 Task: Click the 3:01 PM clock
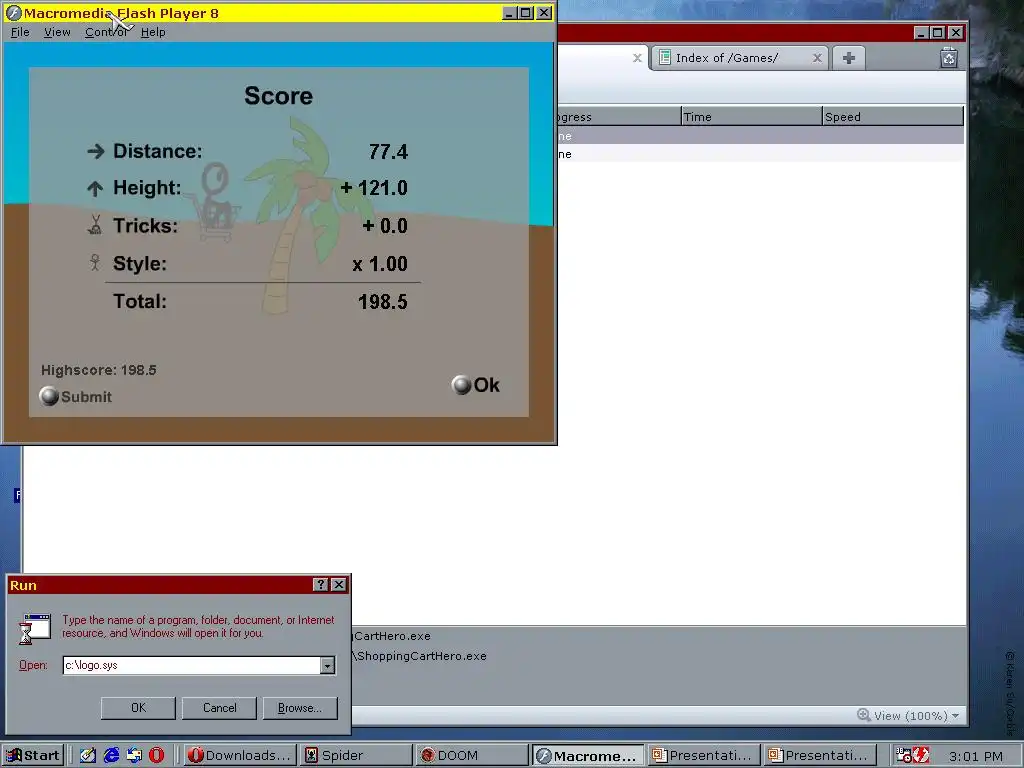(x=976, y=756)
